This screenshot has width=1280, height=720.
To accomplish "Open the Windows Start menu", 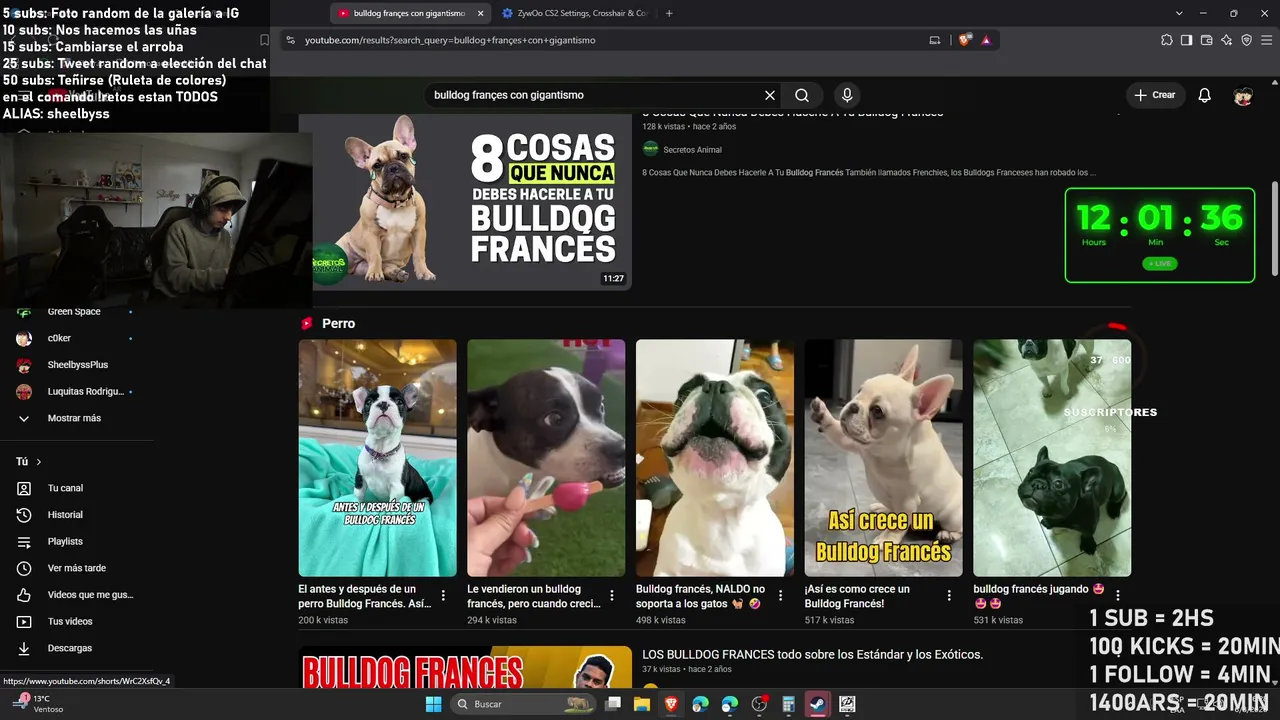I will tap(433, 704).
